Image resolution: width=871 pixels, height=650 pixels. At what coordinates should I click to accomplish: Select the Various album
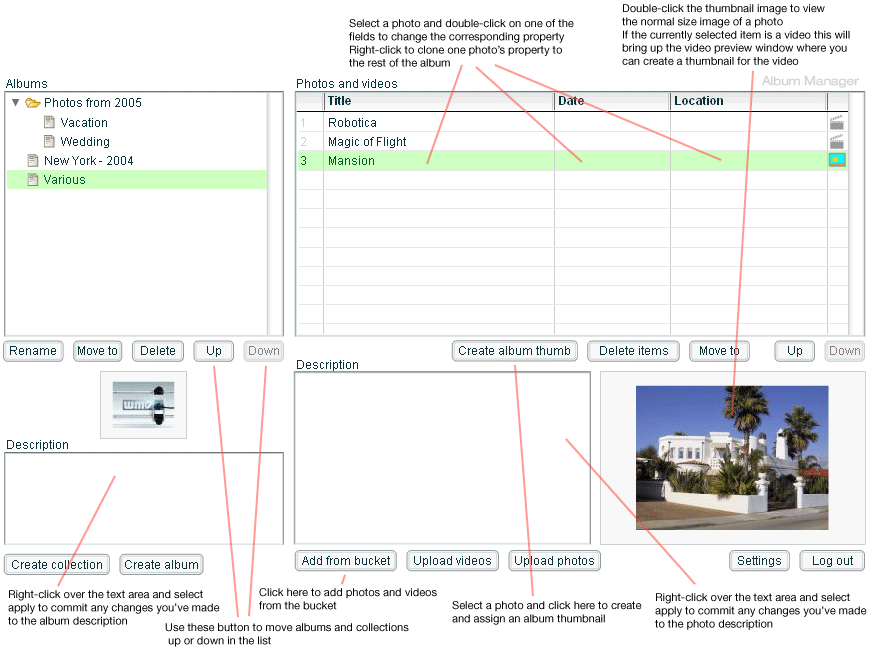point(64,179)
